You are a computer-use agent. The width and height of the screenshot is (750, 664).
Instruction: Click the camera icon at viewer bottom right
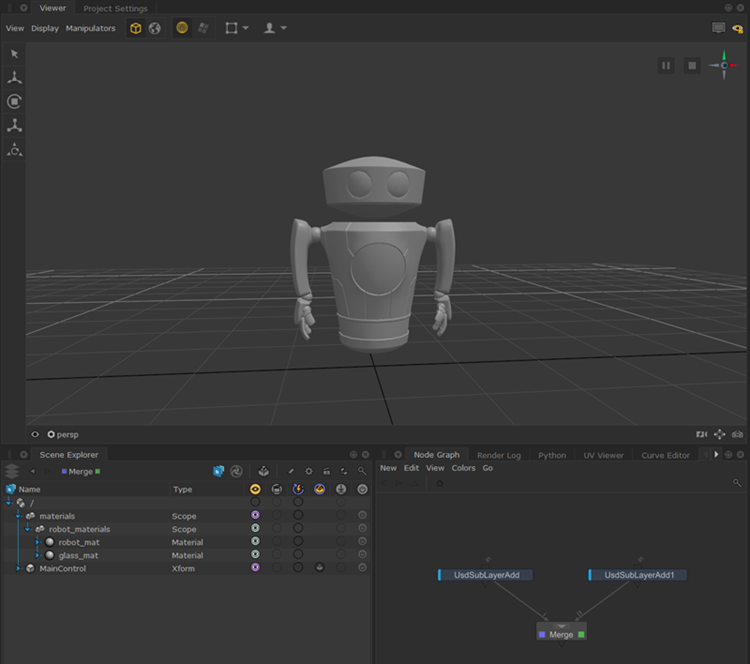702,434
